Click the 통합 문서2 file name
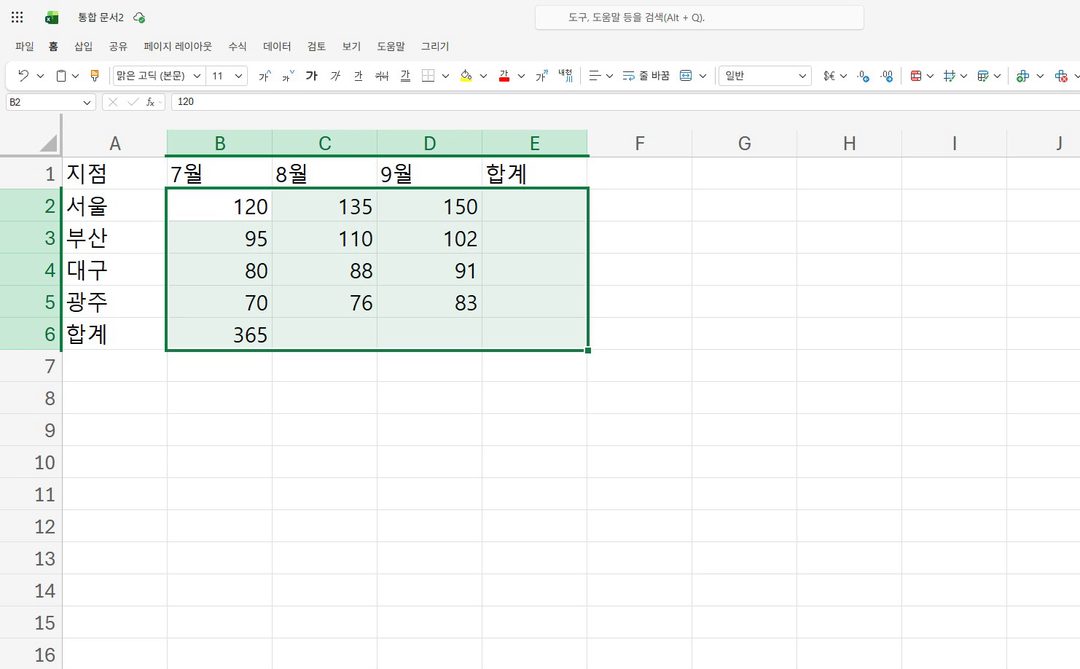Screen dimensions: 1080x669 [x=101, y=17]
